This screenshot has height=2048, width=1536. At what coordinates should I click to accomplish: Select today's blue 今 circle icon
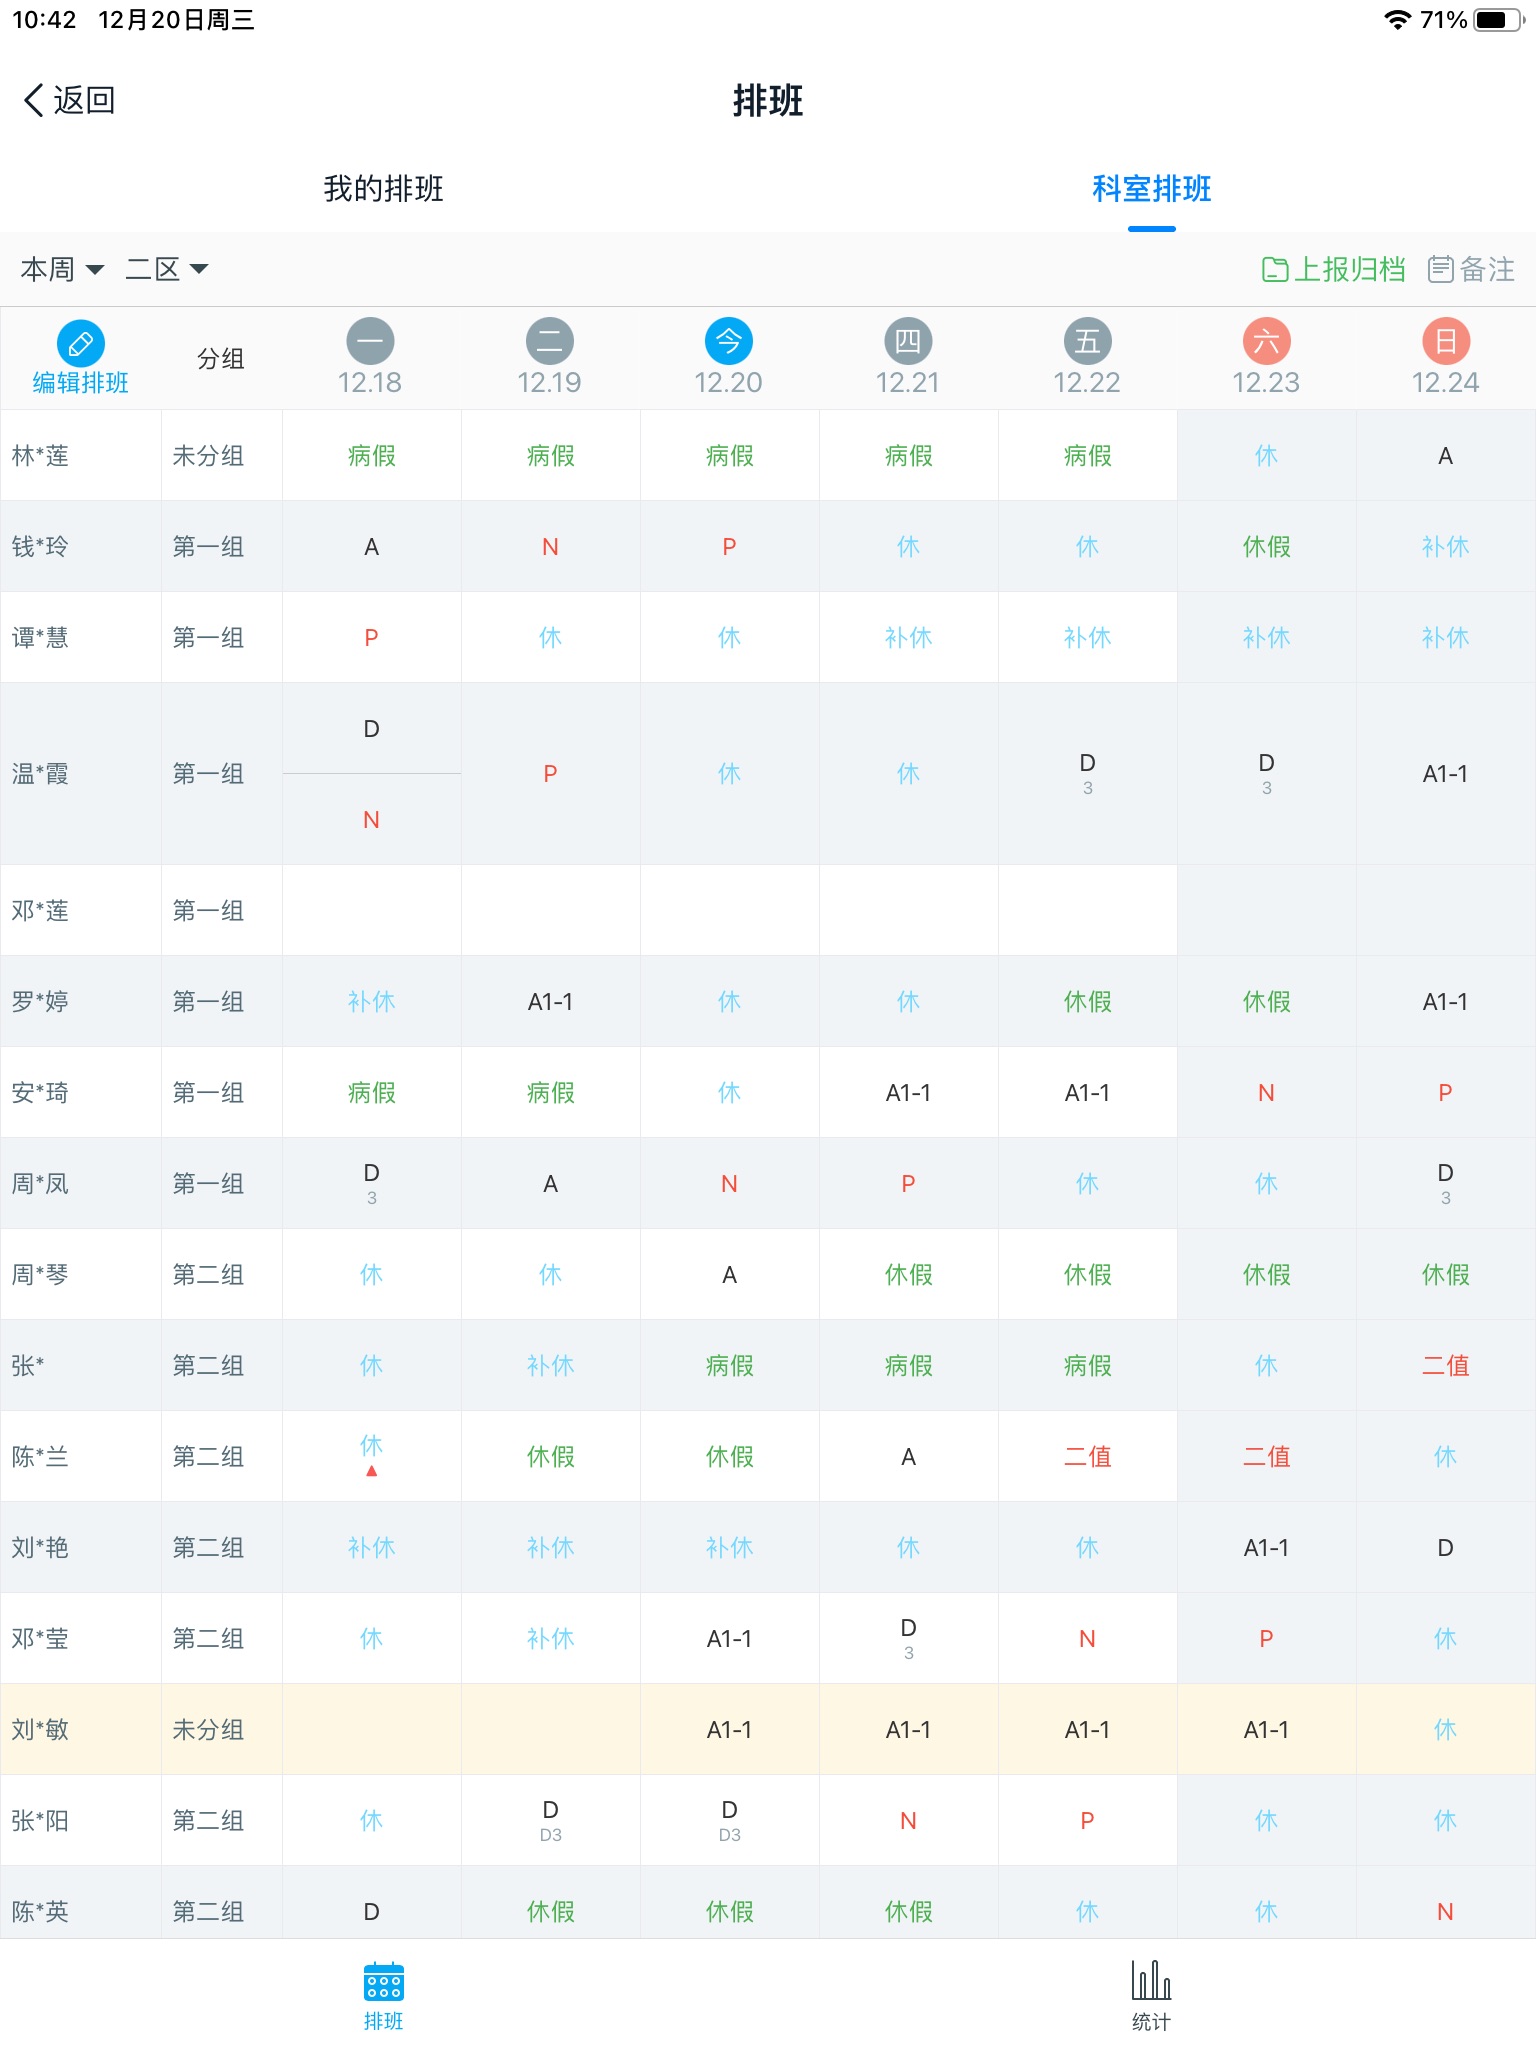click(729, 342)
